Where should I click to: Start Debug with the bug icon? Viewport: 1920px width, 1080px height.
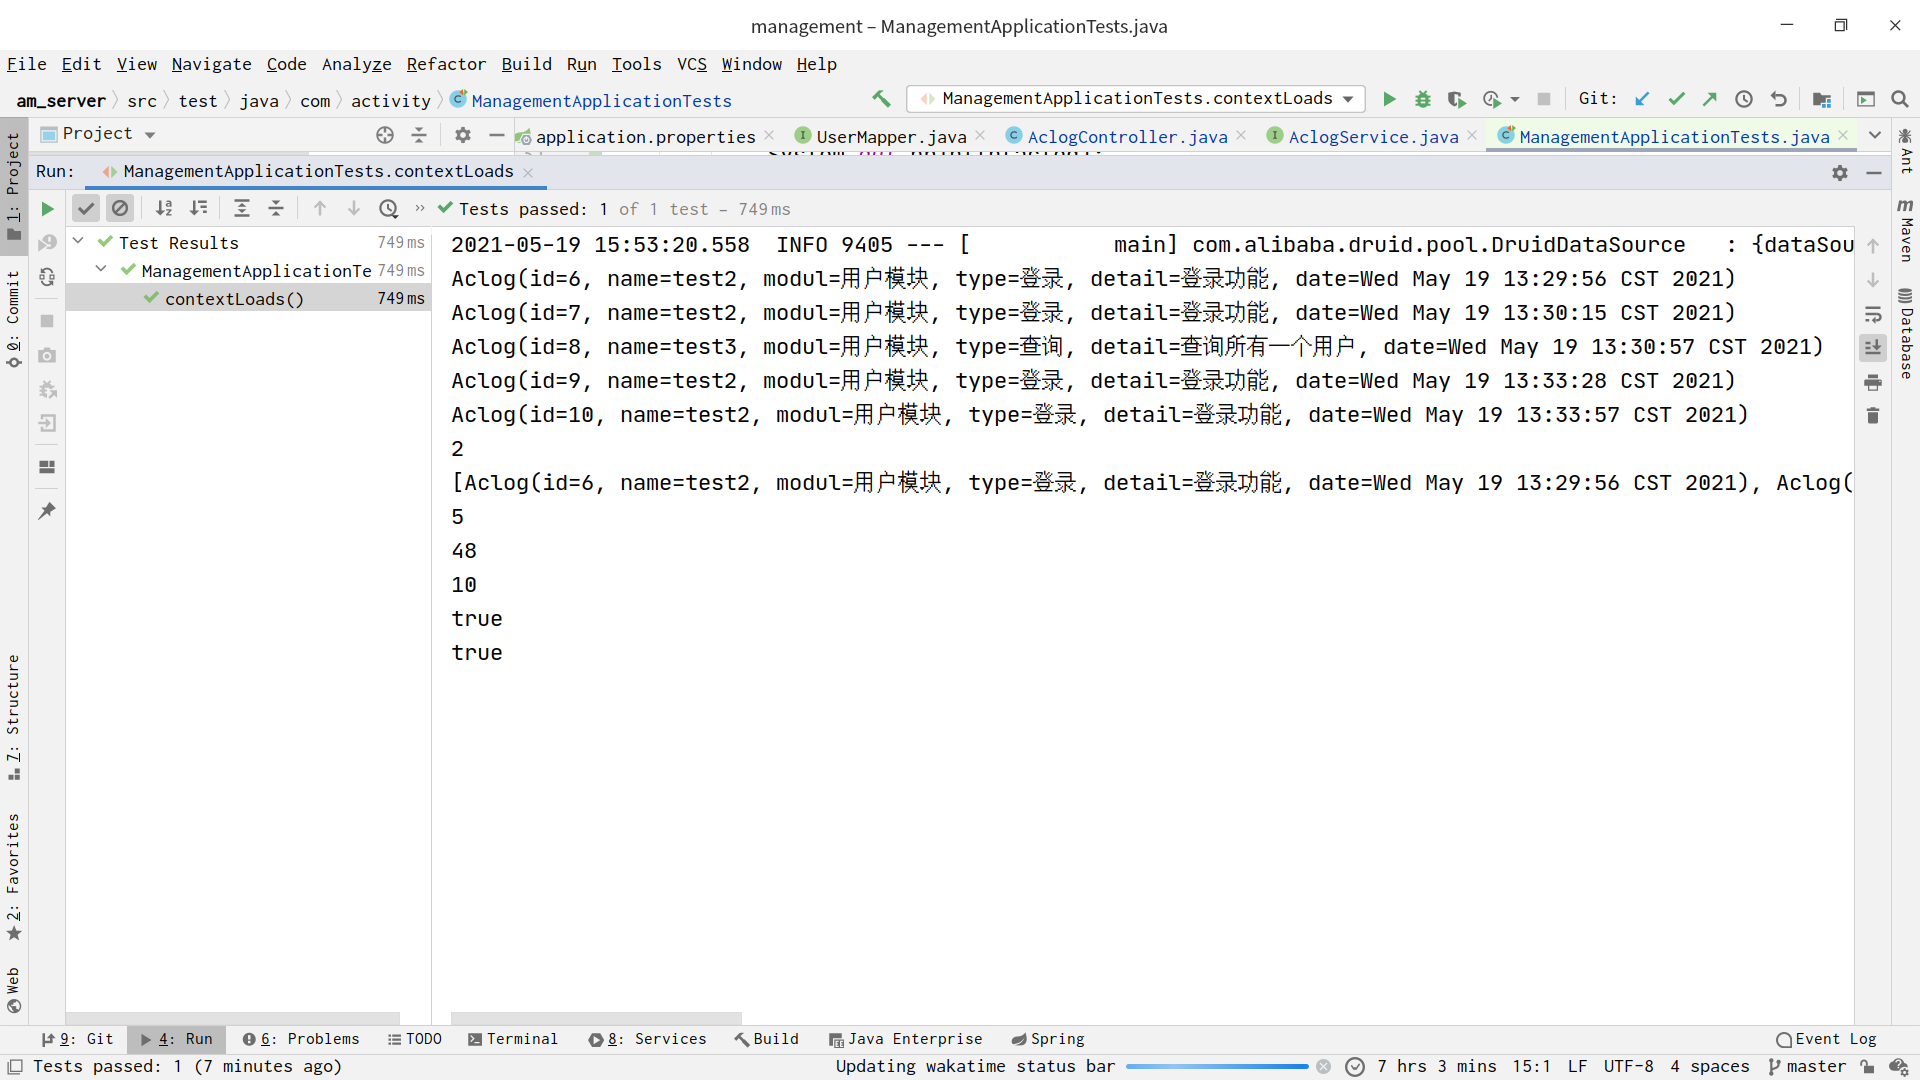pyautogui.click(x=1423, y=99)
